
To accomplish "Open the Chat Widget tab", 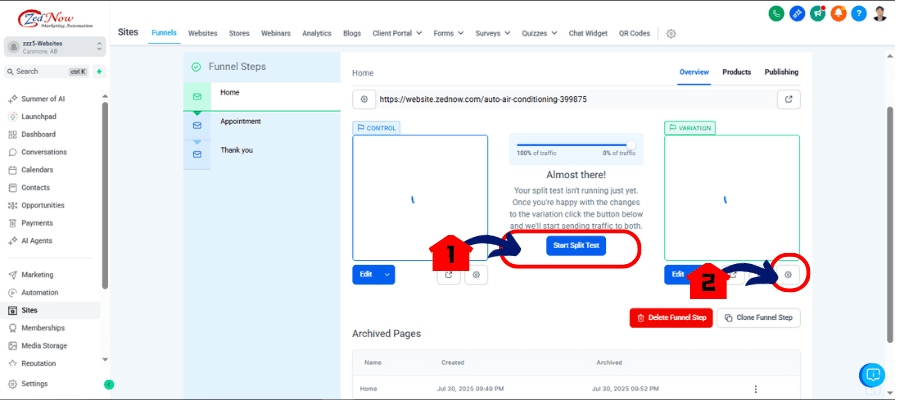I will (588, 33).
